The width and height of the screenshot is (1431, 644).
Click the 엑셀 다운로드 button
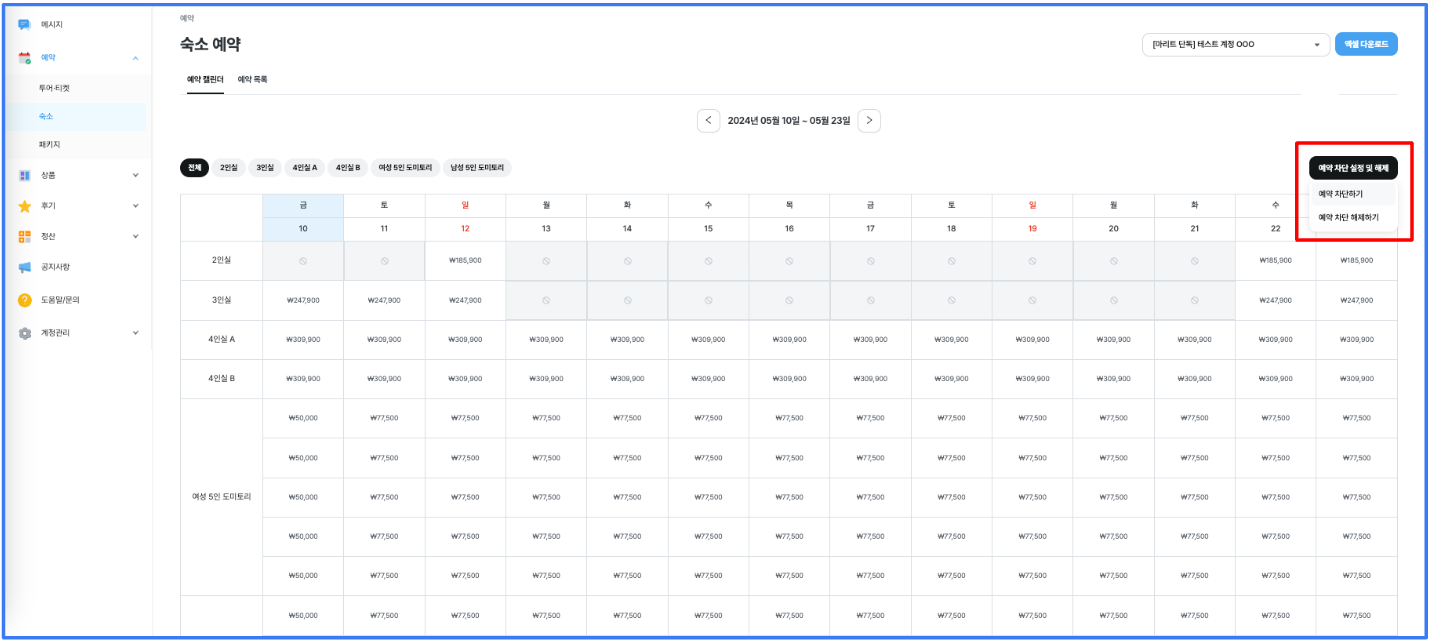1366,44
